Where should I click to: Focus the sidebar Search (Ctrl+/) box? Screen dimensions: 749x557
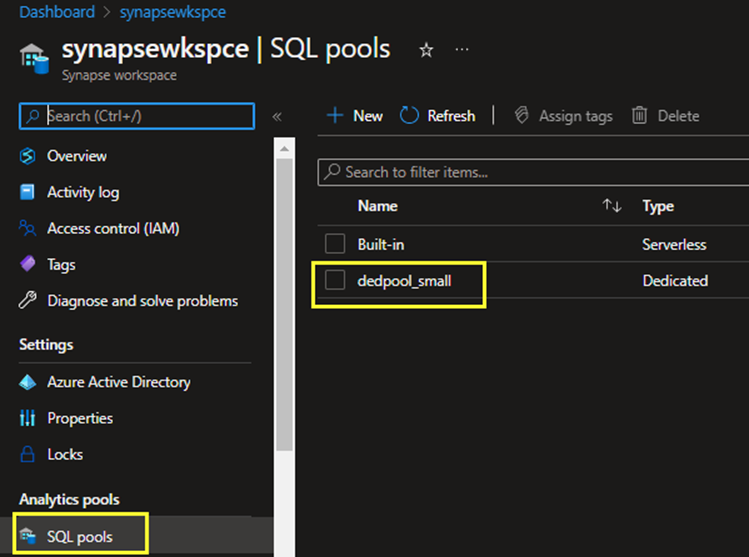[x=137, y=116]
